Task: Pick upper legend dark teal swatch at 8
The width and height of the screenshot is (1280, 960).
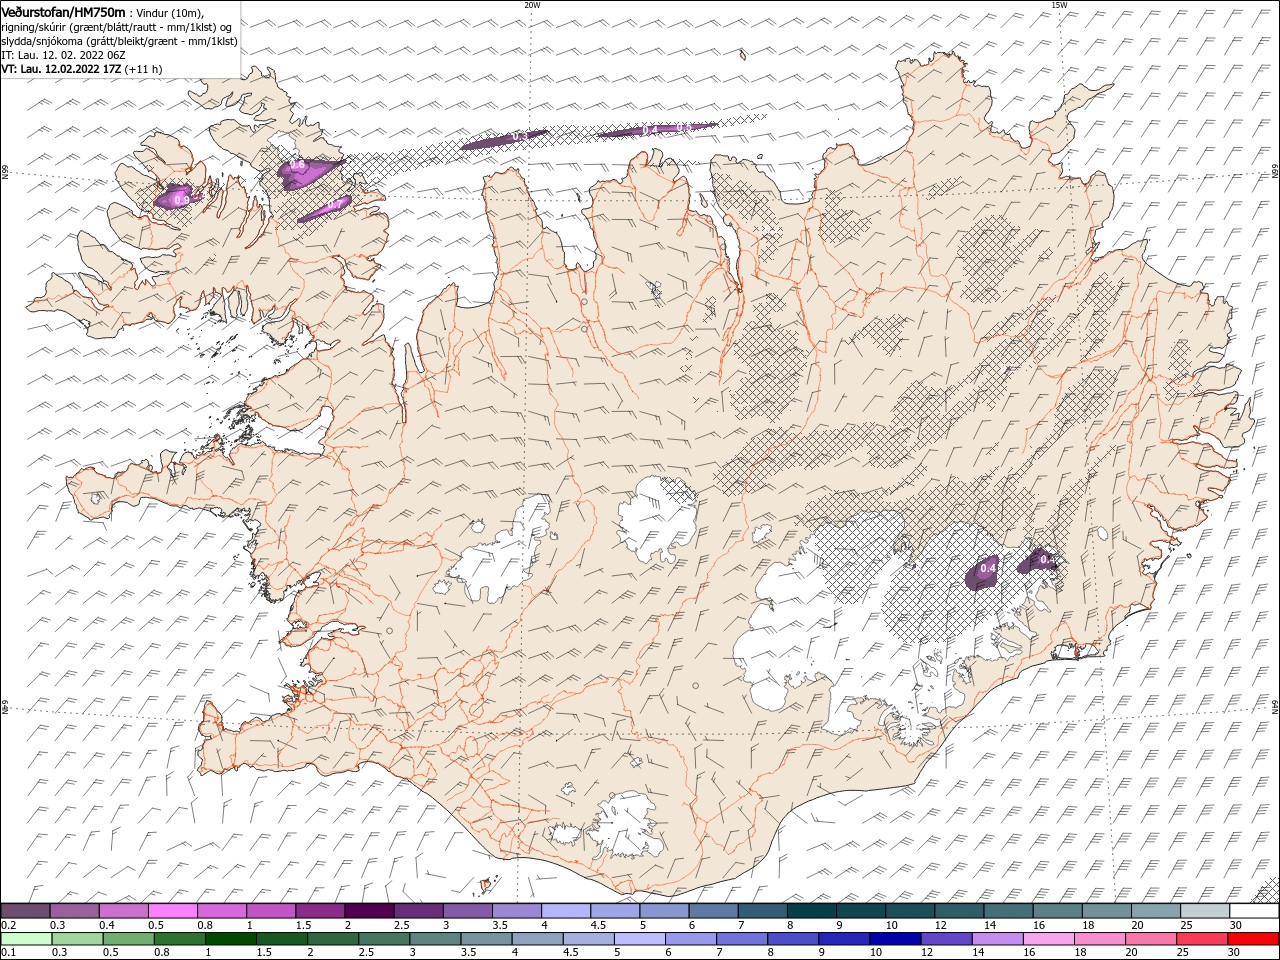Action: click(x=812, y=911)
